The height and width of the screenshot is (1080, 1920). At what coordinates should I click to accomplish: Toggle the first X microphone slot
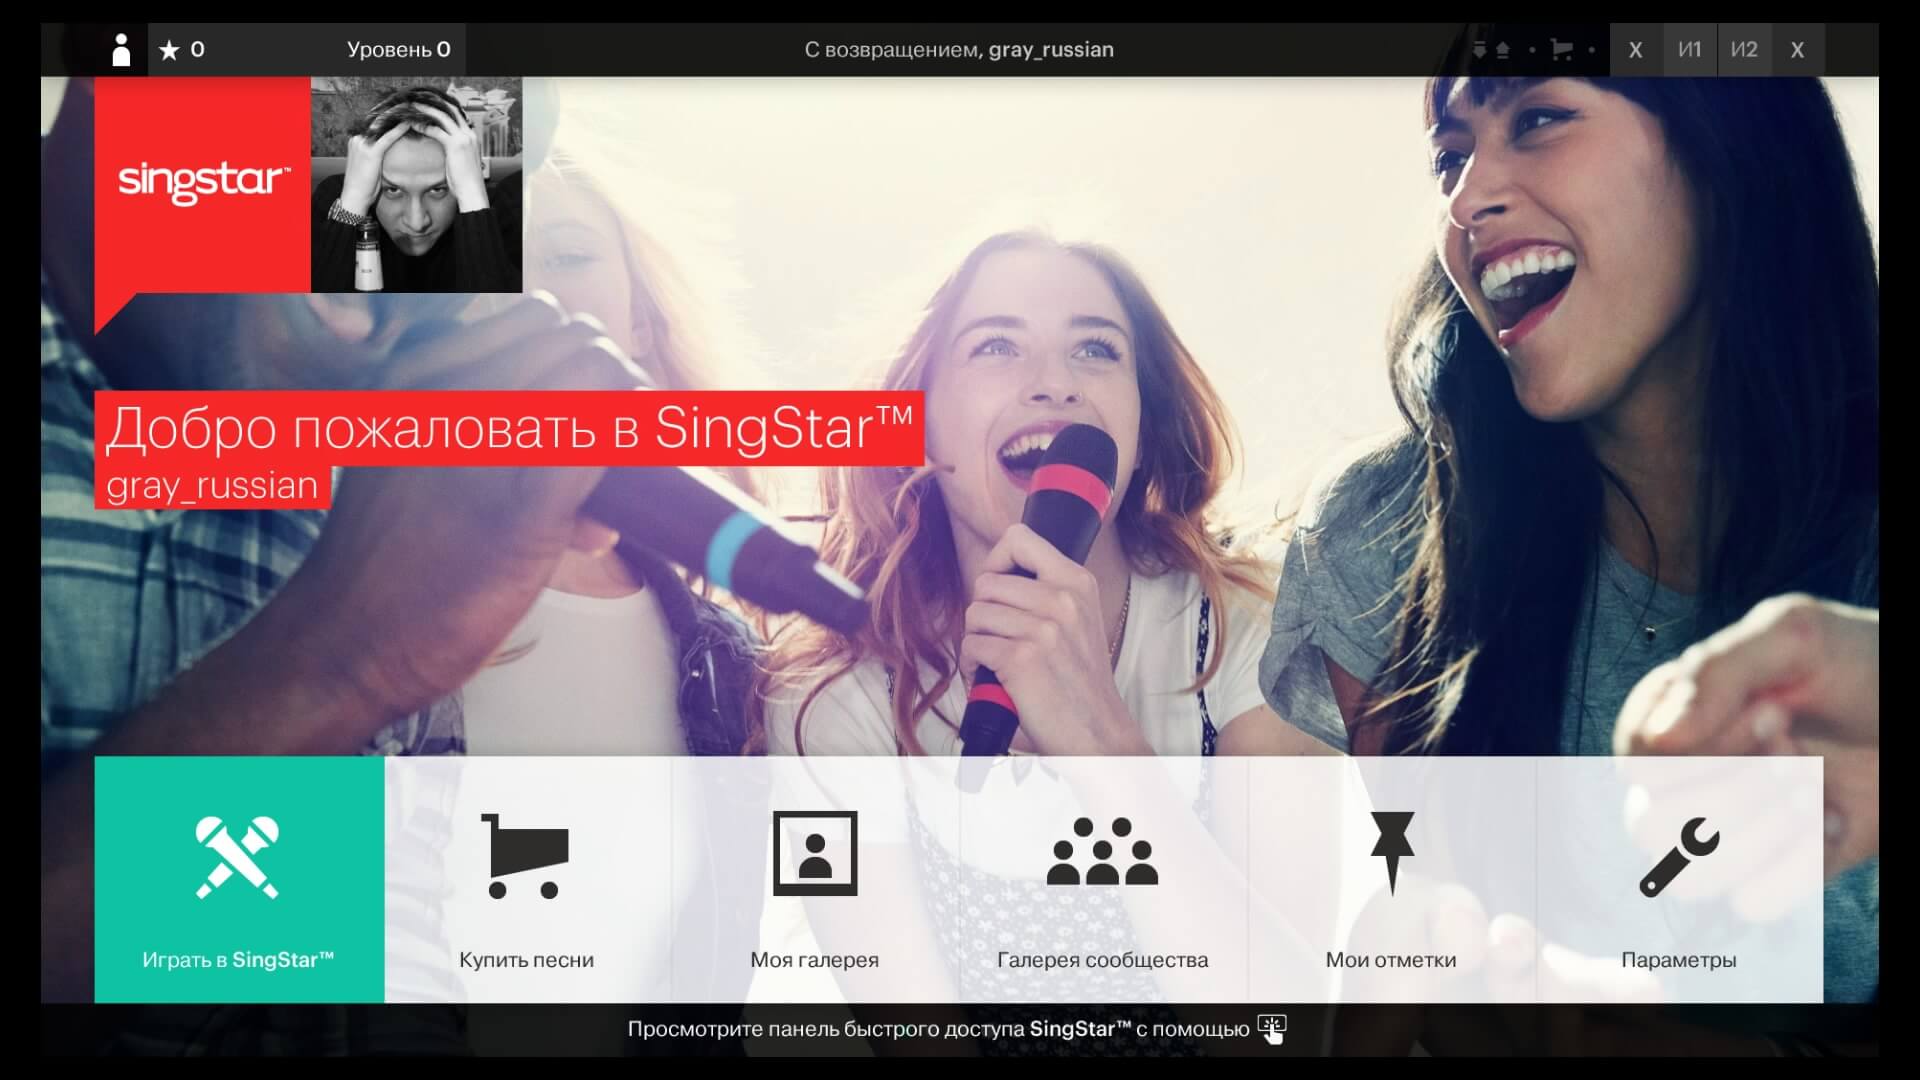pos(1636,49)
